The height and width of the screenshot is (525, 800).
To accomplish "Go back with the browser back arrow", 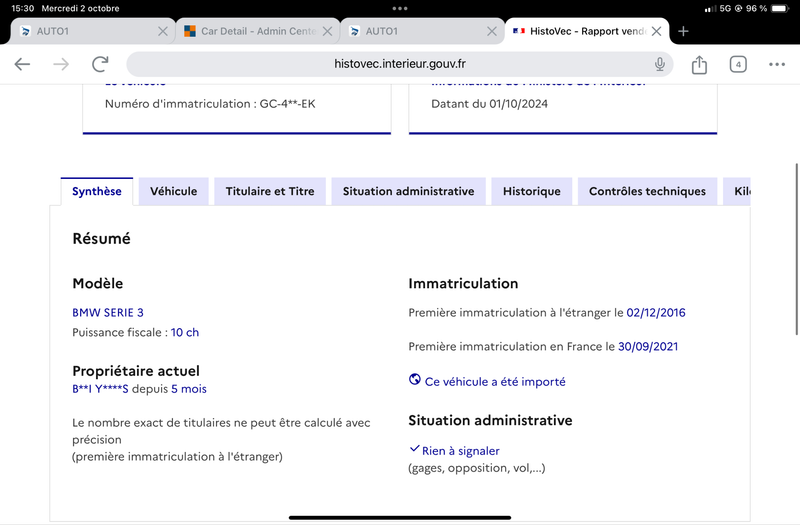I will click(22, 64).
